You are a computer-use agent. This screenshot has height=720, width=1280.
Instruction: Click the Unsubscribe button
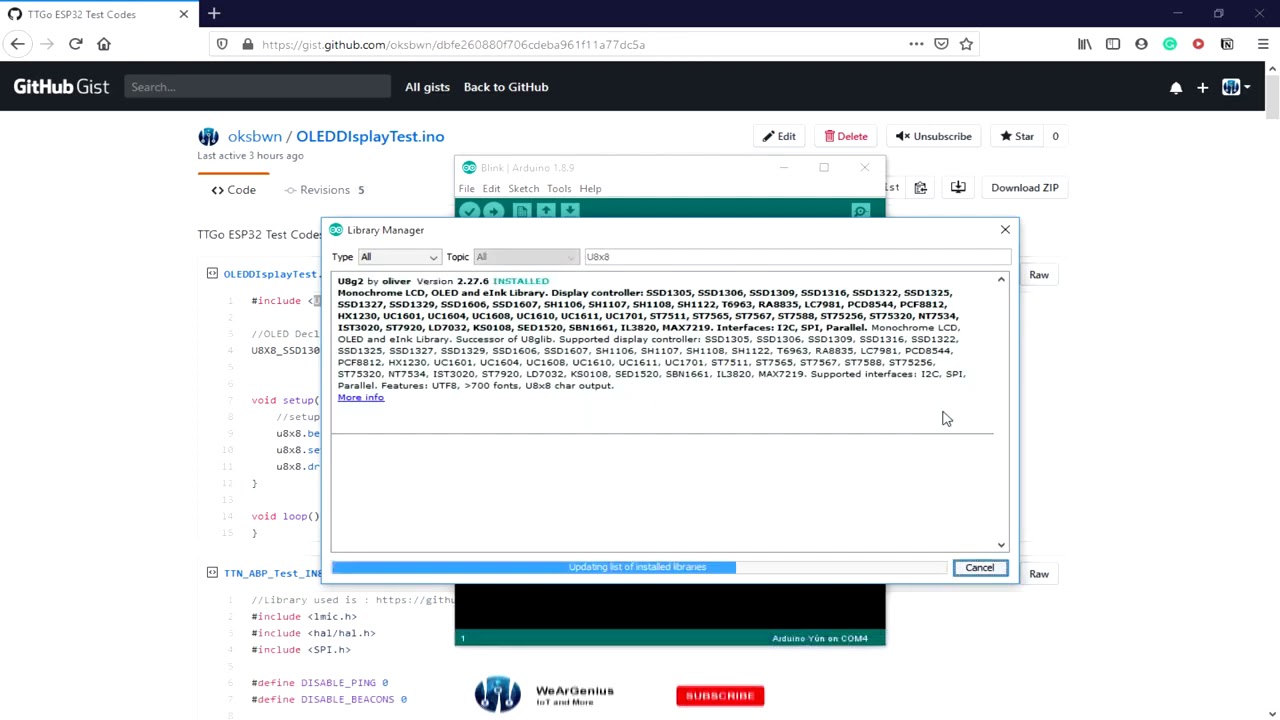pos(934,136)
